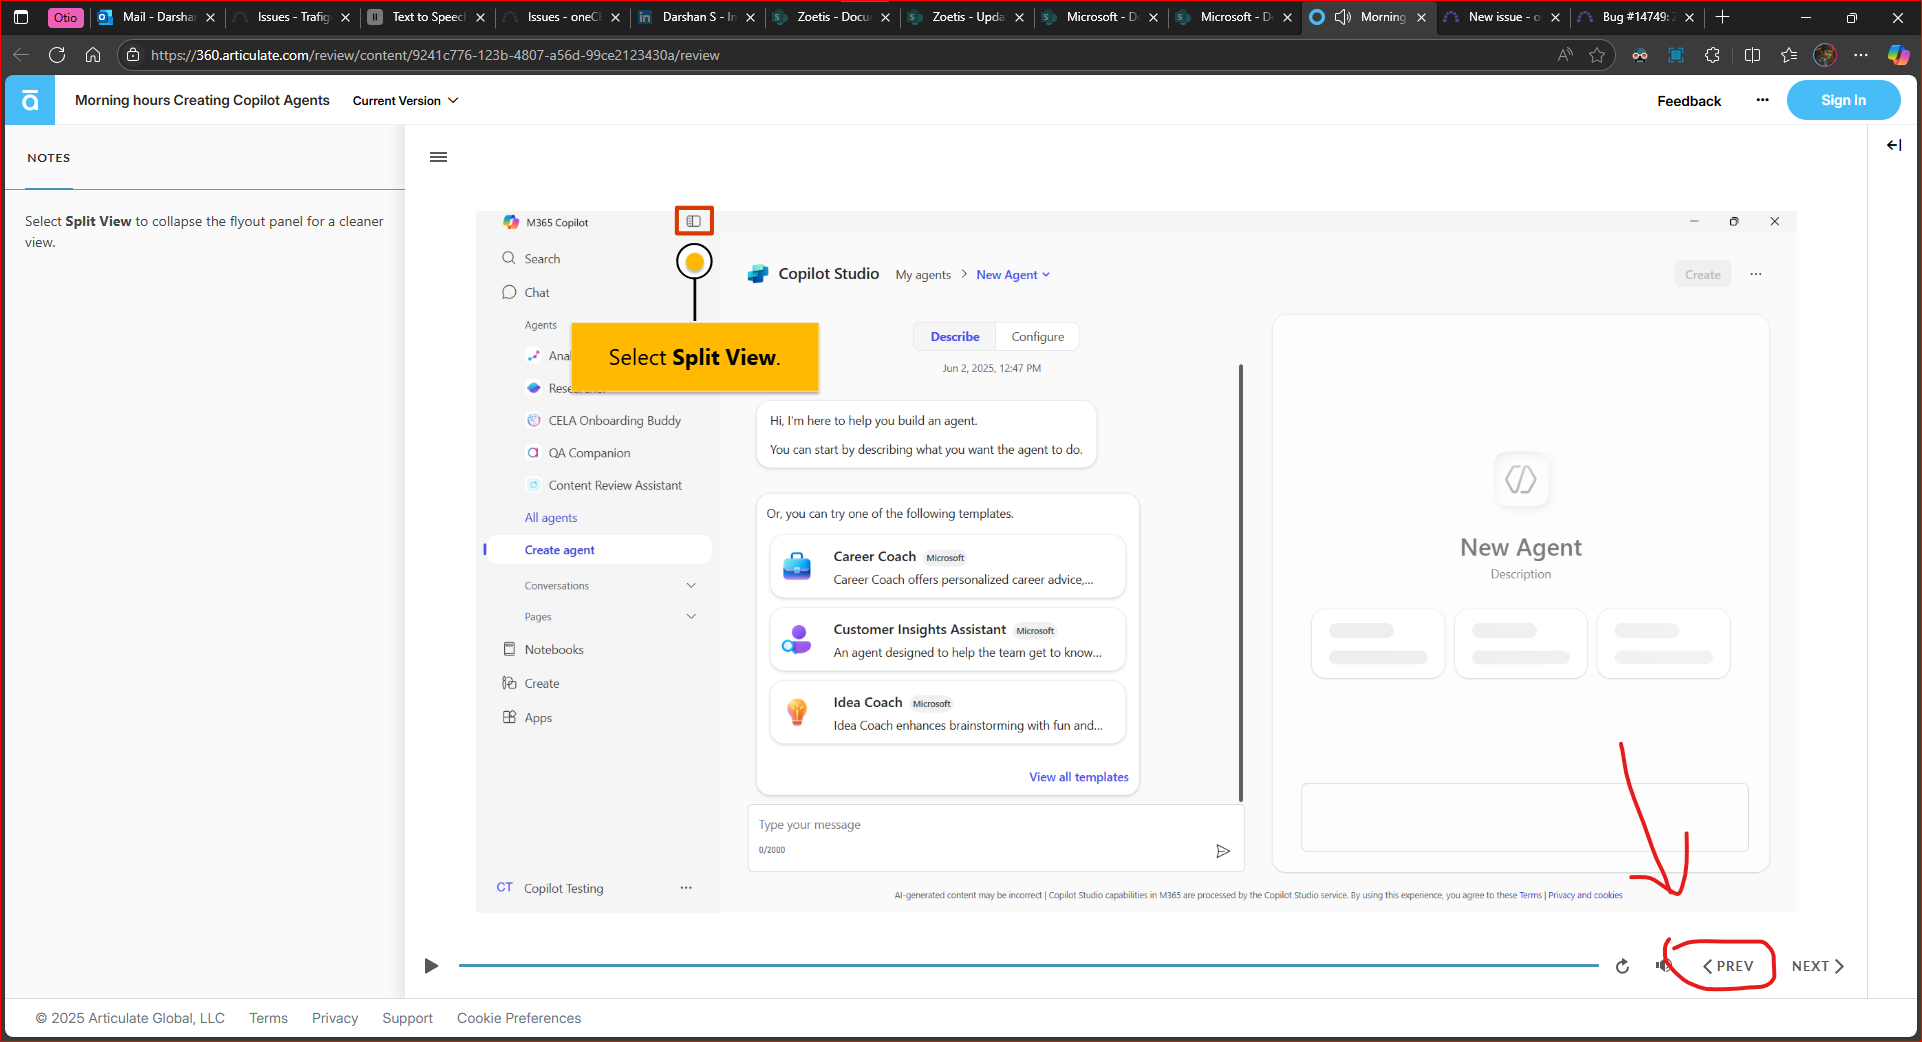
Task: Open Apps in the sidebar
Action: click(538, 718)
